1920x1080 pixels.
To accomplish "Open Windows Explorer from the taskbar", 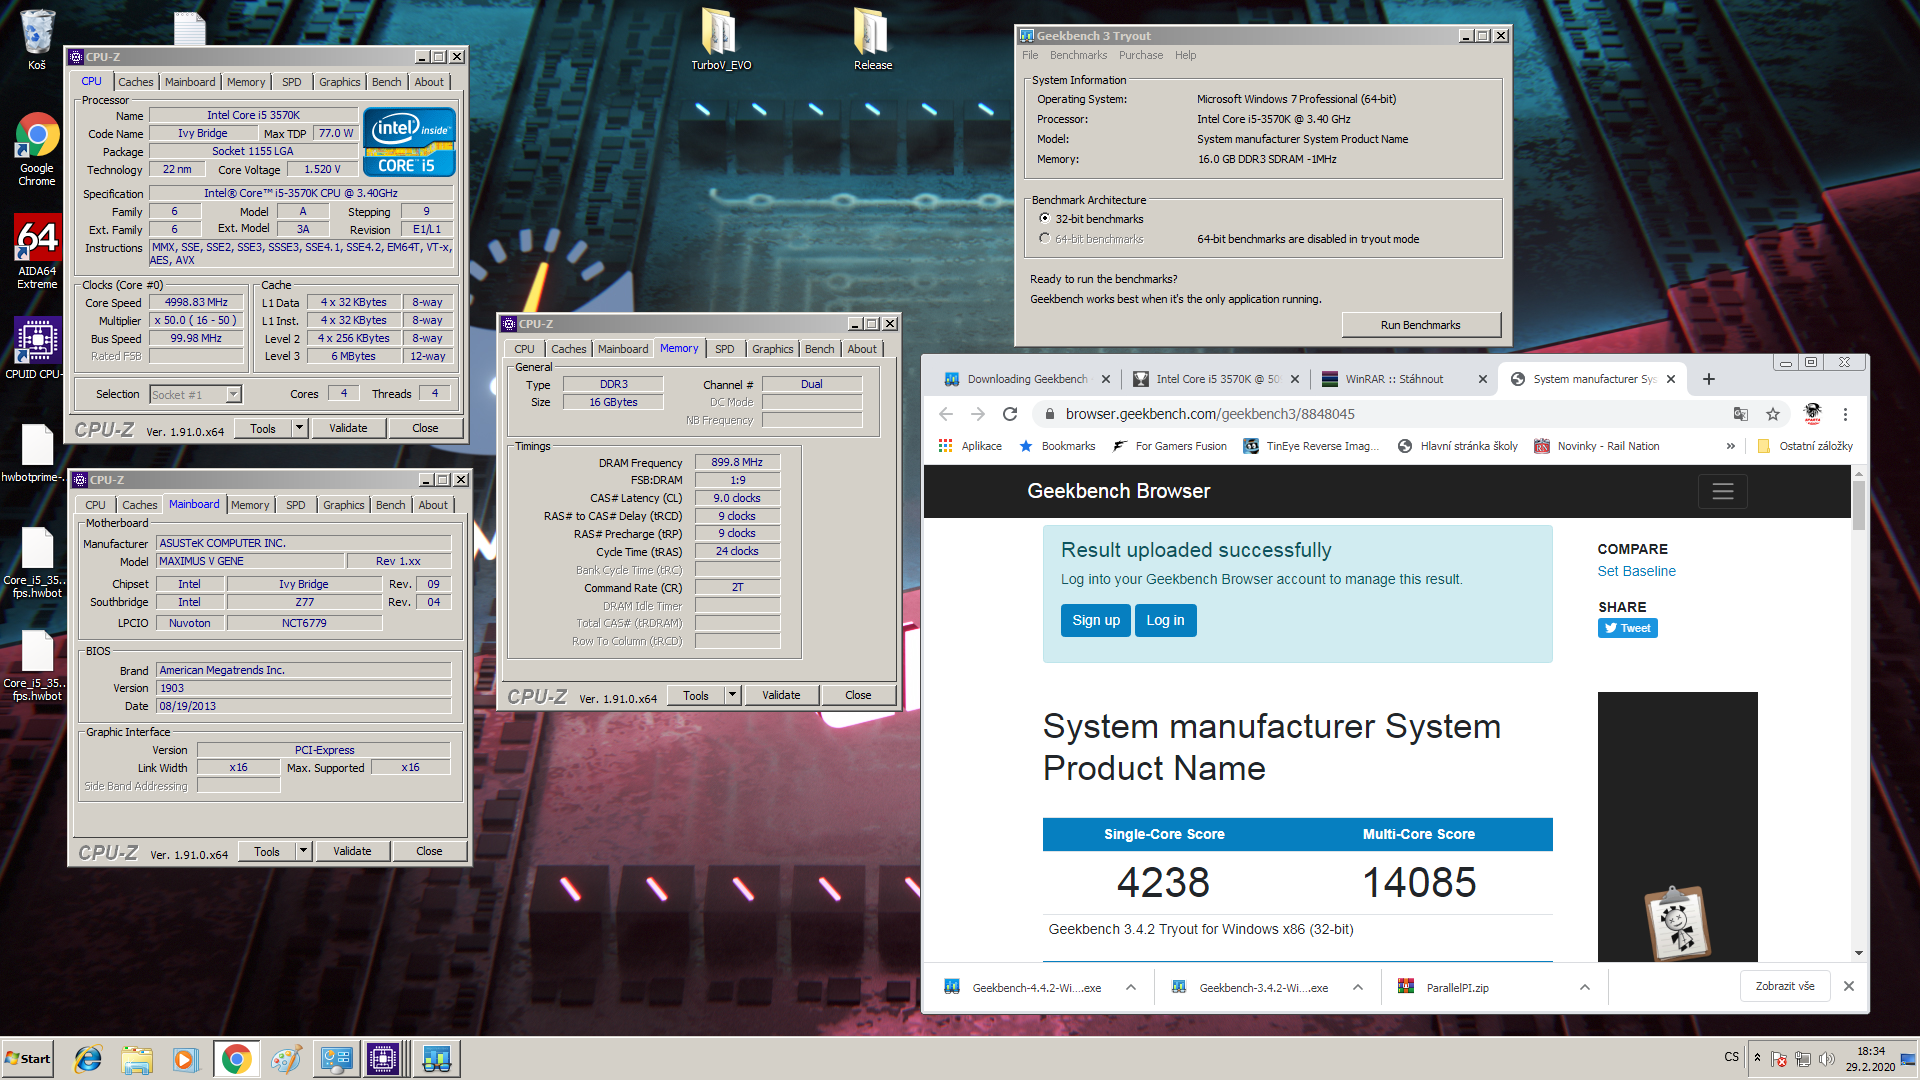I will tap(137, 1059).
